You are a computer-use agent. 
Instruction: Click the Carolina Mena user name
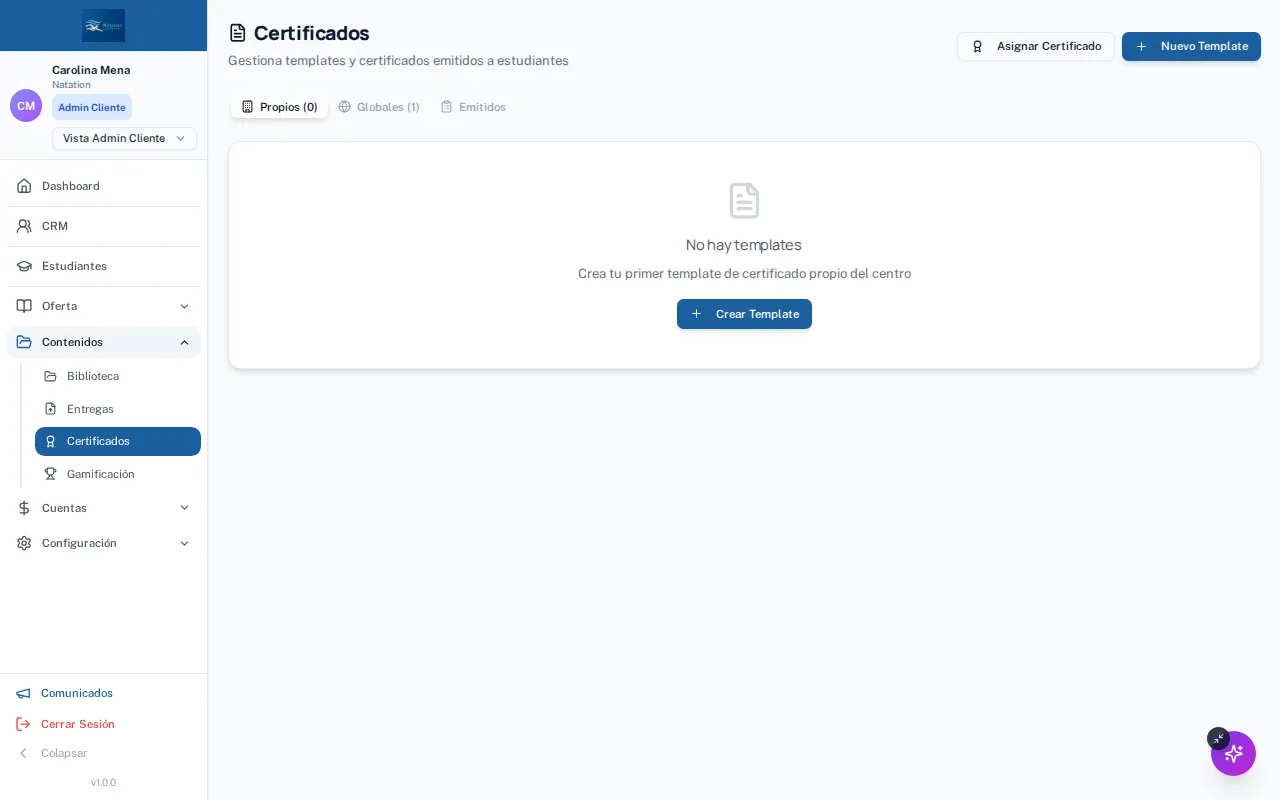[x=91, y=70]
